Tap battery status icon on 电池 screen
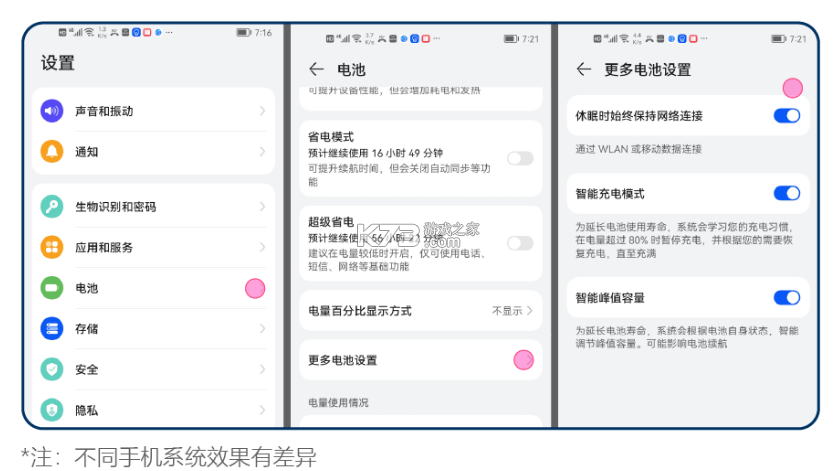Image resolution: width=838 pixels, height=471 pixels. click(x=511, y=38)
